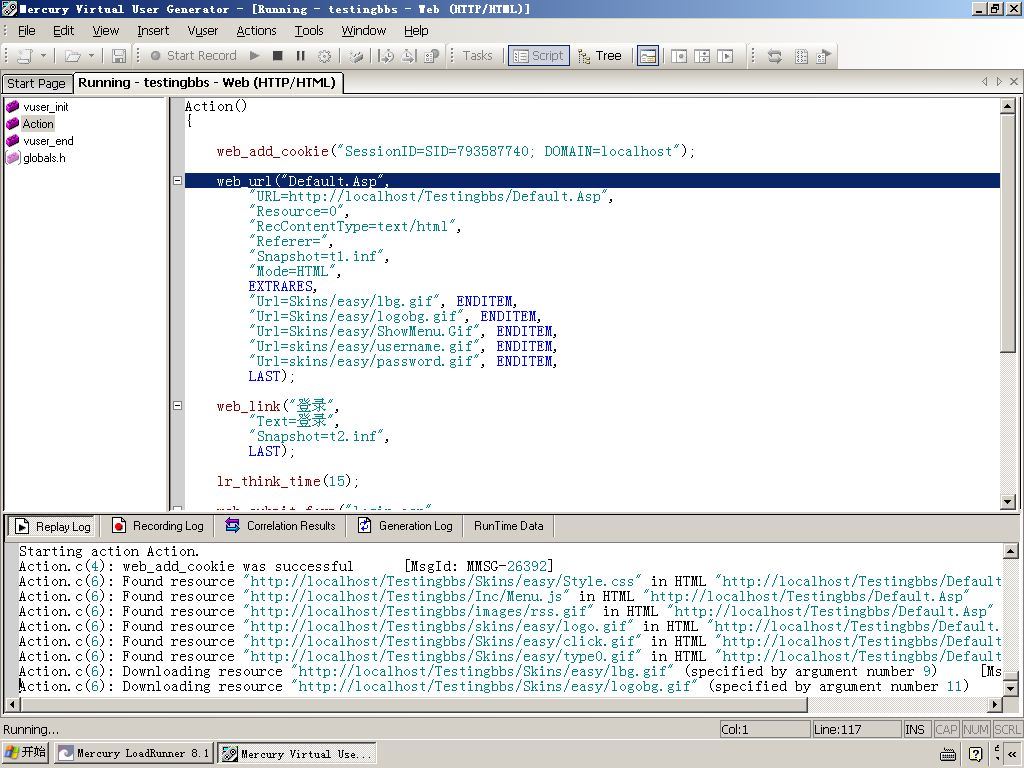Click the log horizontal scroll right arrow

(995, 705)
